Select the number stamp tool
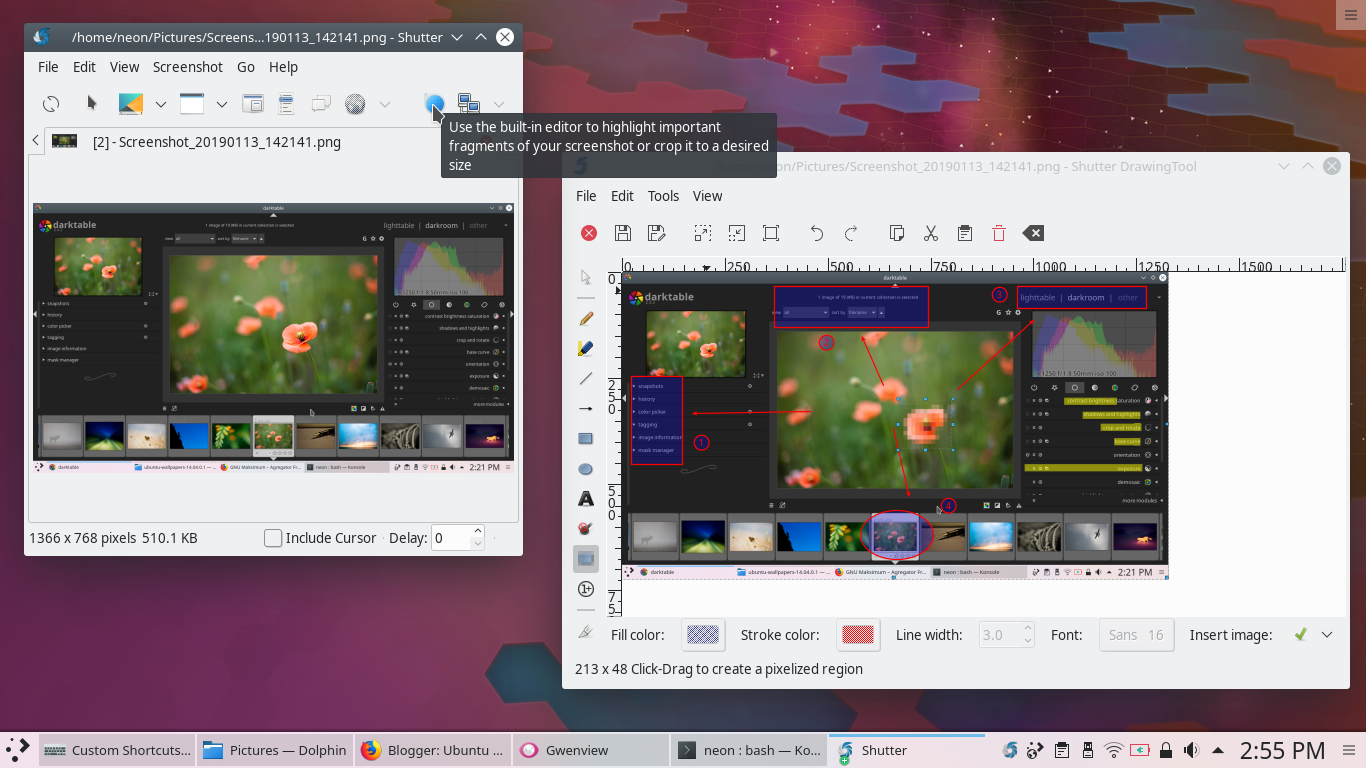This screenshot has height=768, width=1366. (x=586, y=588)
